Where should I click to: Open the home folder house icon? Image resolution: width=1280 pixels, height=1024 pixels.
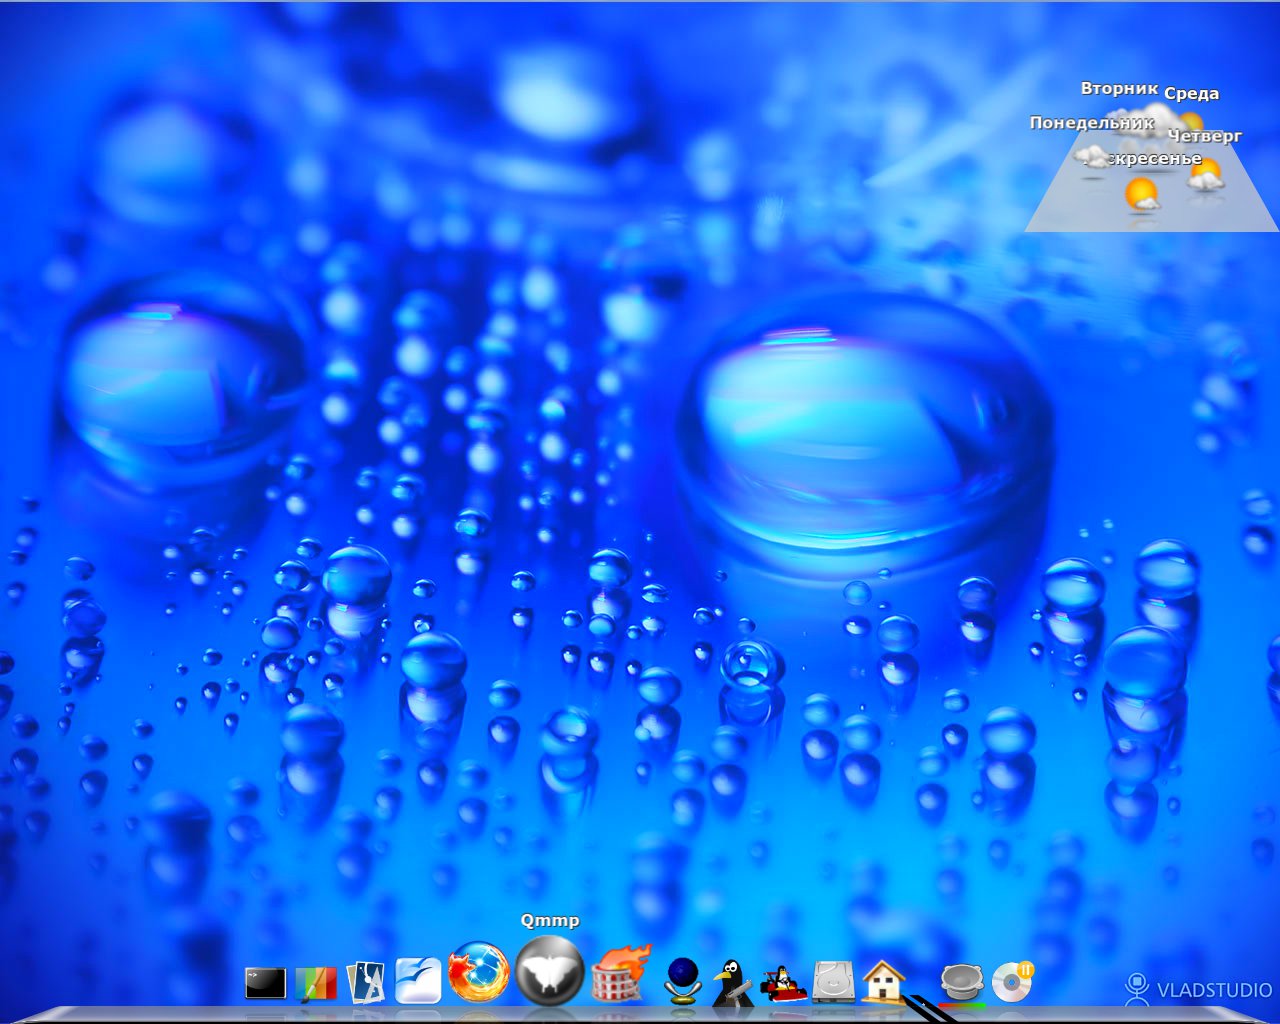coord(884,982)
